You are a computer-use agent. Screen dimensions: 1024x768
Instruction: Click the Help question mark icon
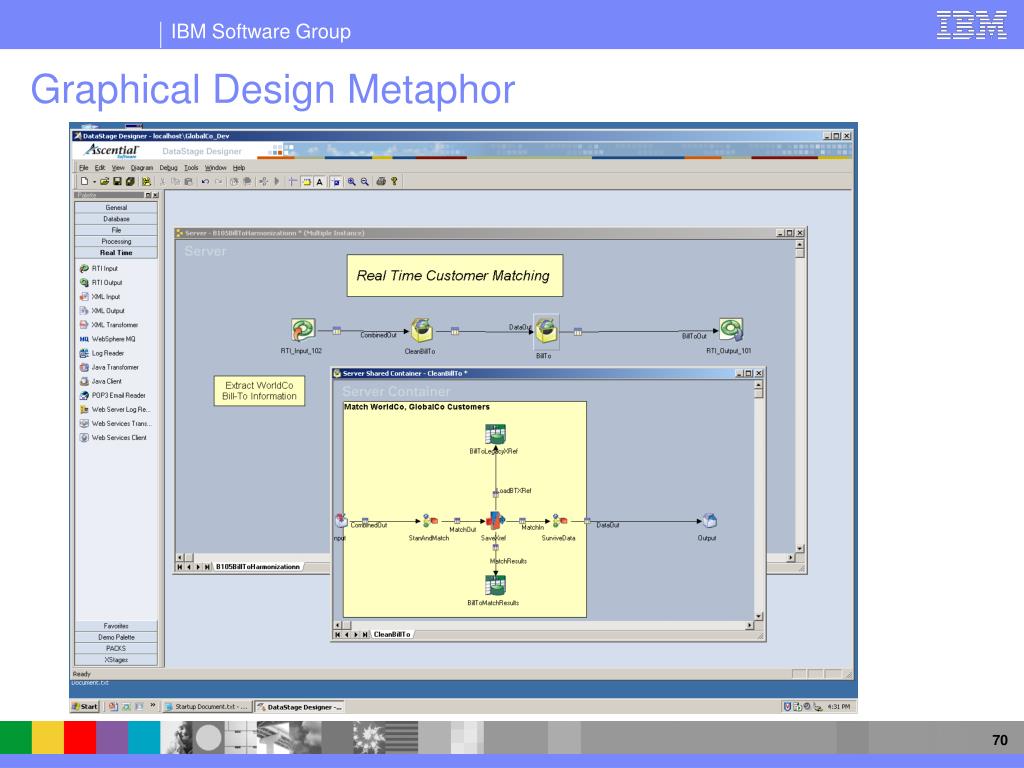(x=394, y=182)
